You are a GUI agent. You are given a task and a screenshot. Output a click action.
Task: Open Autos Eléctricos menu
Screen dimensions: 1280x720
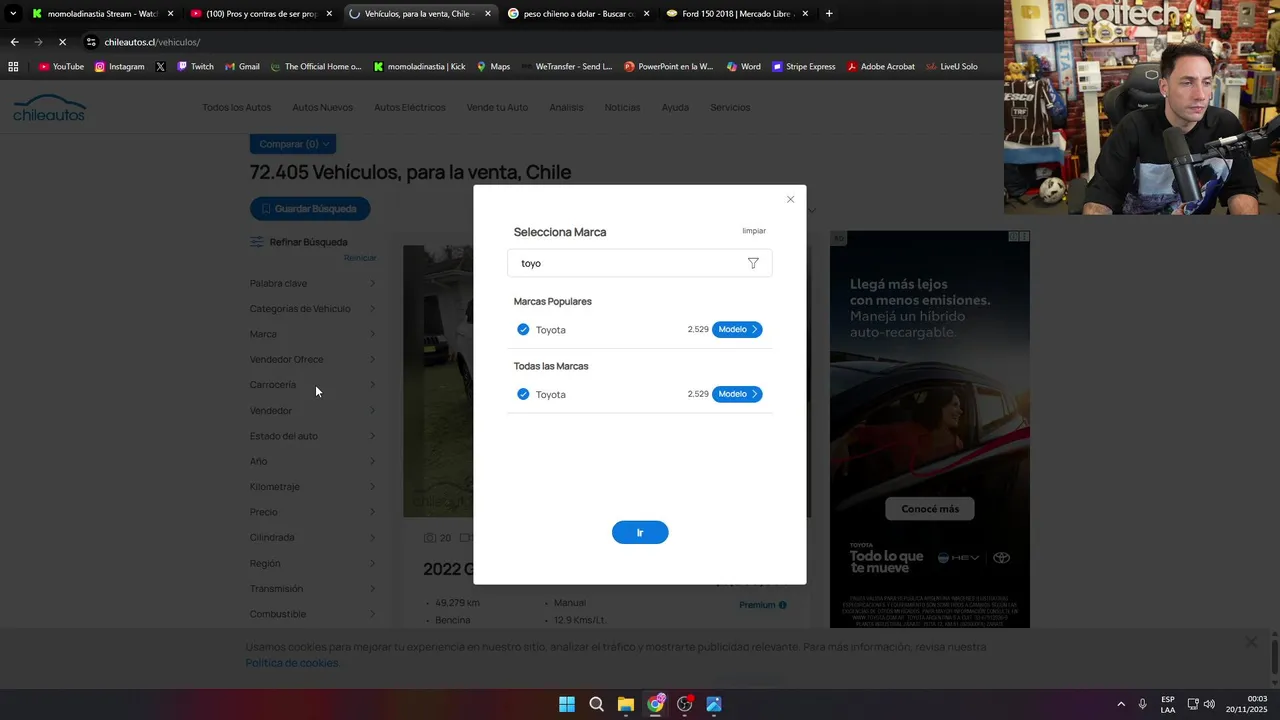(x=410, y=107)
